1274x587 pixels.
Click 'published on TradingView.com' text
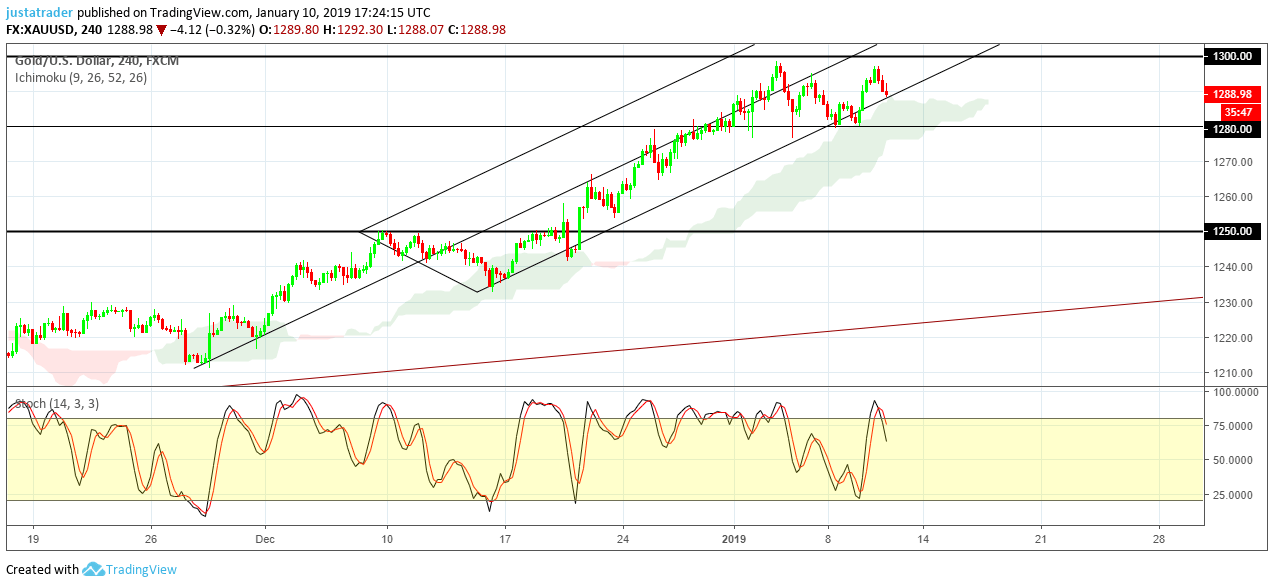coord(163,13)
